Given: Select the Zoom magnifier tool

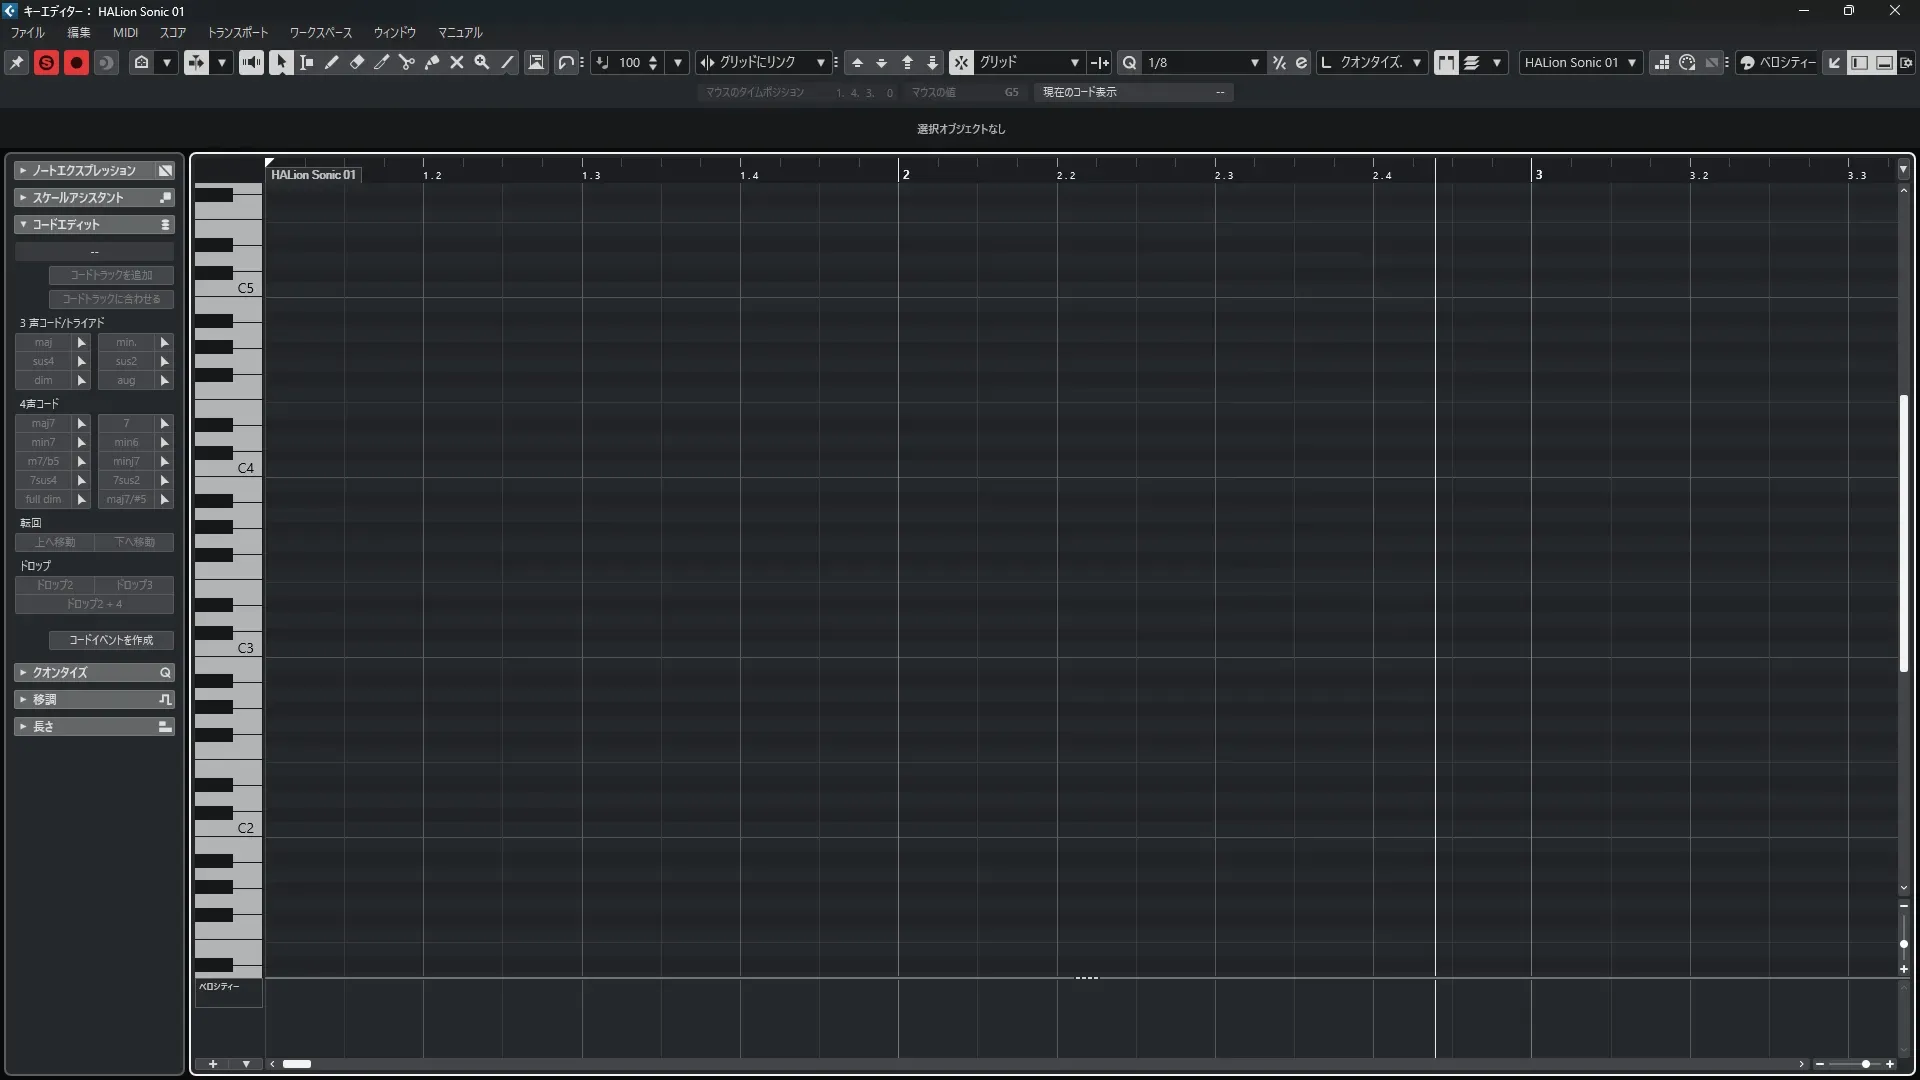Looking at the screenshot, I should [x=482, y=62].
